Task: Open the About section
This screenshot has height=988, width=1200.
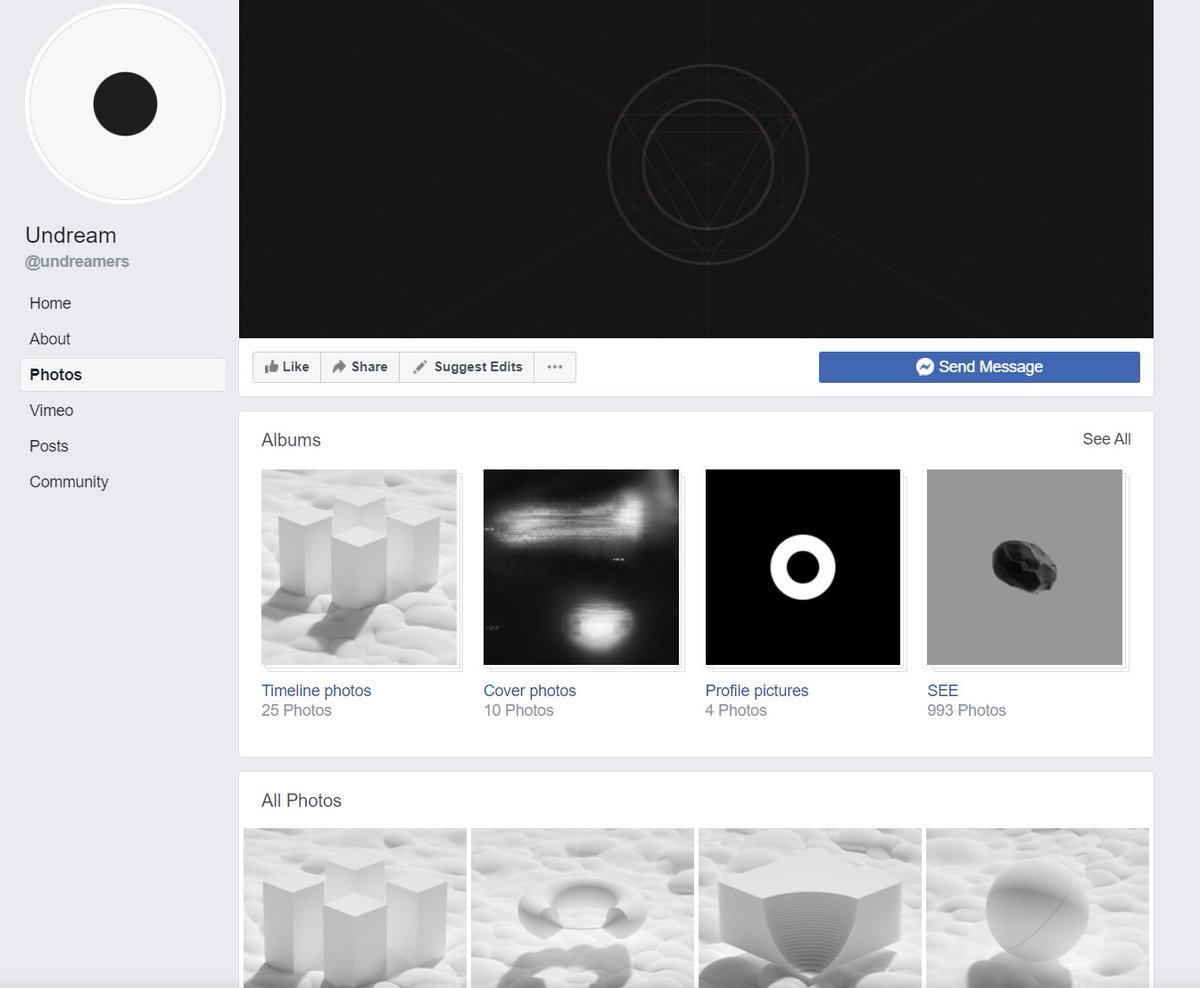Action: [50, 339]
